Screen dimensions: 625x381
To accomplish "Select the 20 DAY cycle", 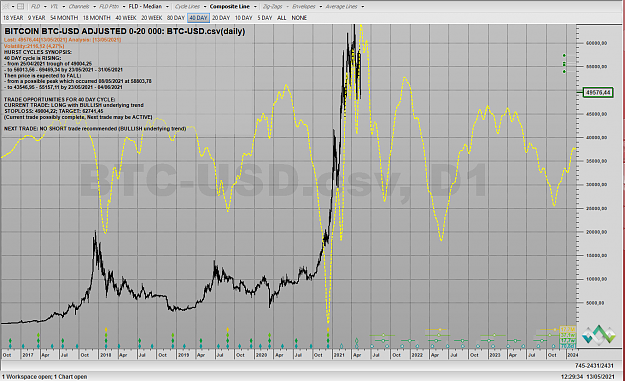I will [221, 18].
